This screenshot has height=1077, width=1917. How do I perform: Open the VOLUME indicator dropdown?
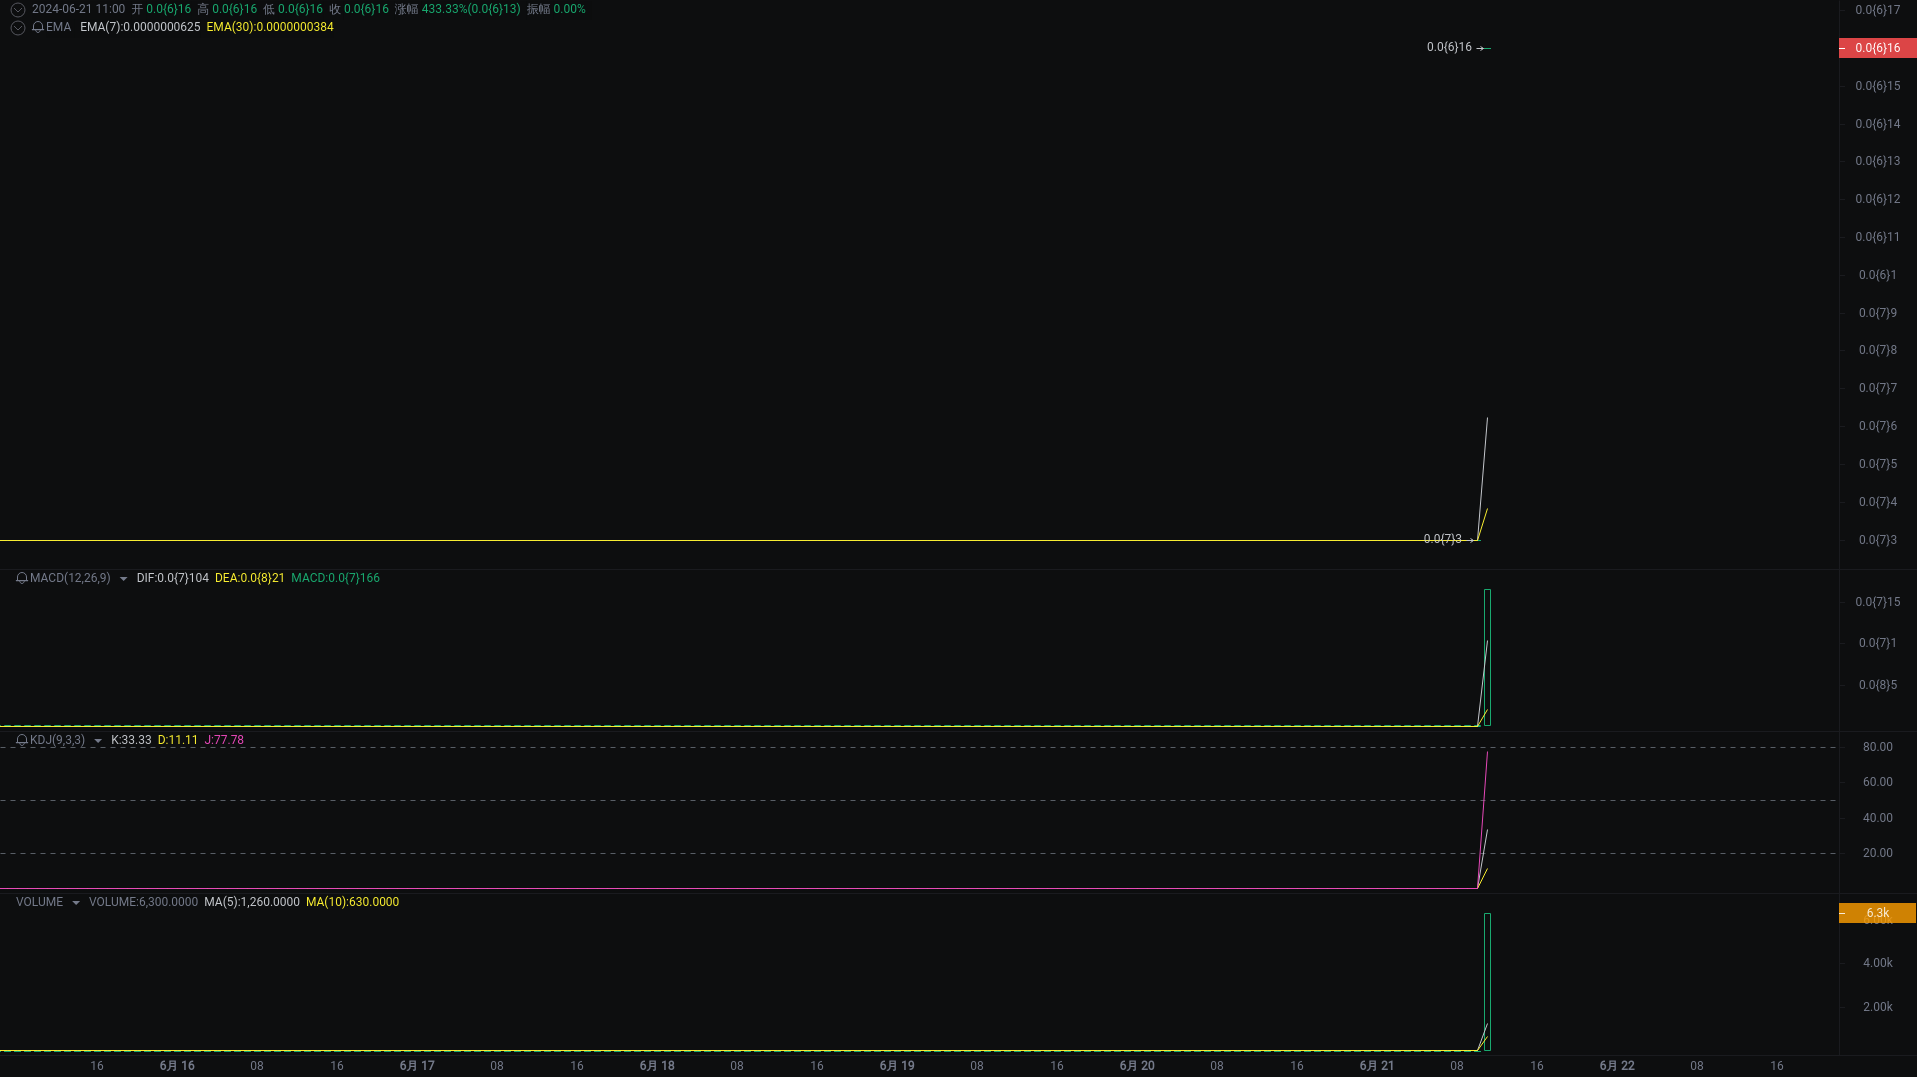click(76, 902)
